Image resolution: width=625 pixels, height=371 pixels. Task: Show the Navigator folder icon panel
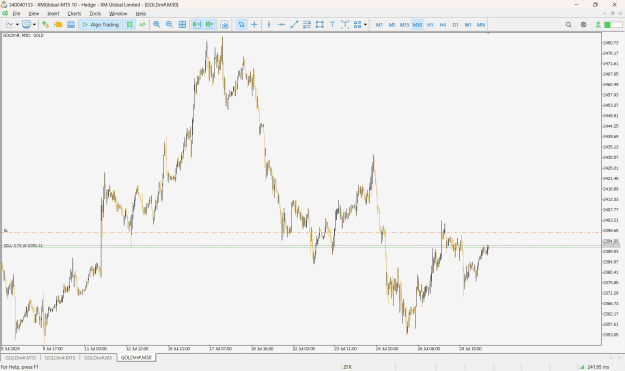coord(58,25)
